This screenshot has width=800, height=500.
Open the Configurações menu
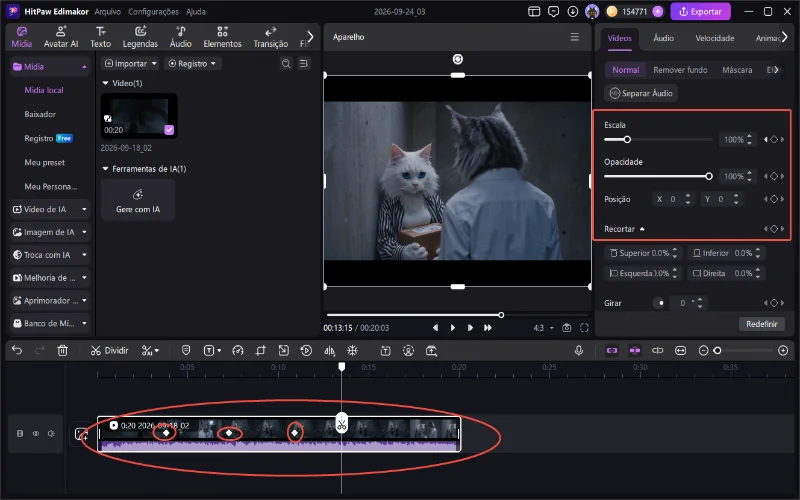(153, 11)
